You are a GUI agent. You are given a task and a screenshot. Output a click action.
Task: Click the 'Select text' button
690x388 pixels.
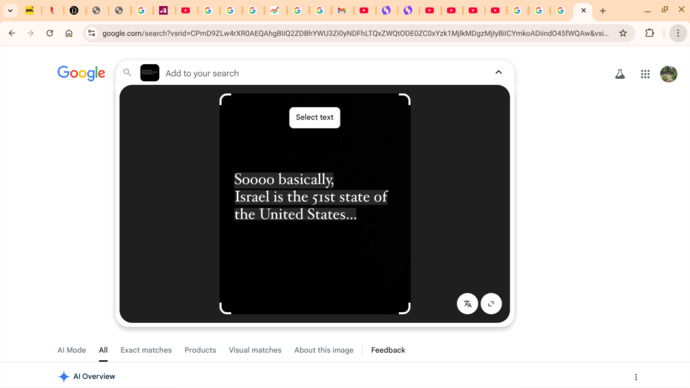tap(315, 117)
